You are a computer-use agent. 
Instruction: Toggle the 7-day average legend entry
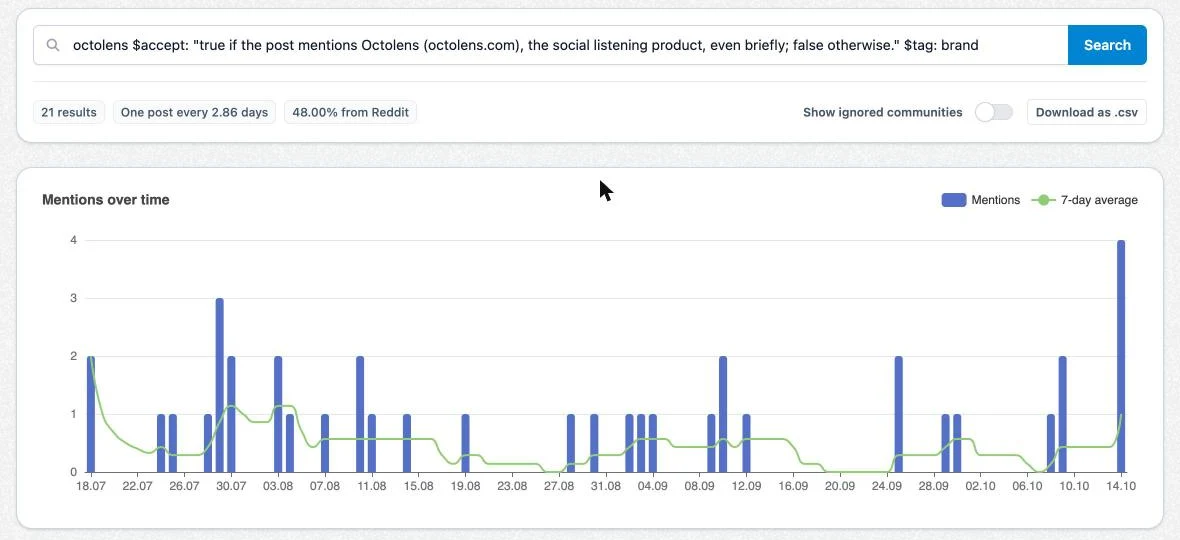[x=1084, y=200]
